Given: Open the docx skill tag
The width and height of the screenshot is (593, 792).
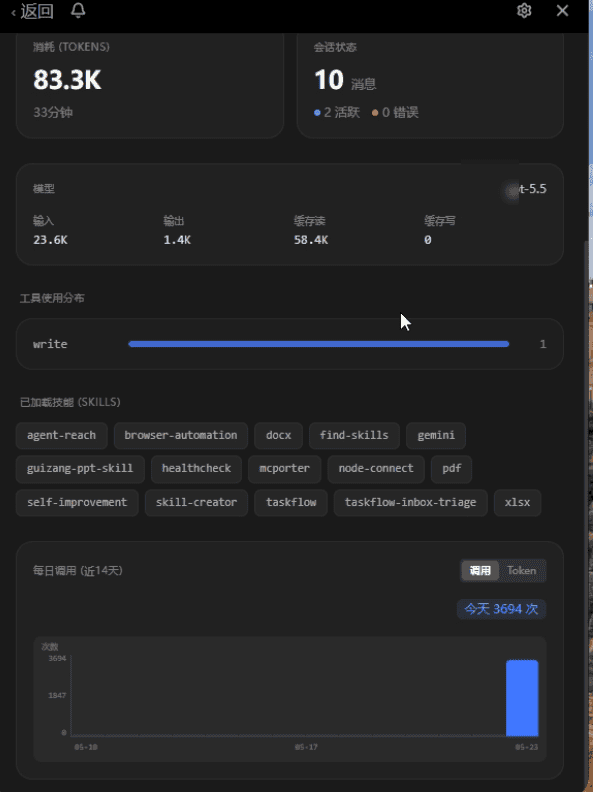Looking at the screenshot, I should pyautogui.click(x=278, y=435).
